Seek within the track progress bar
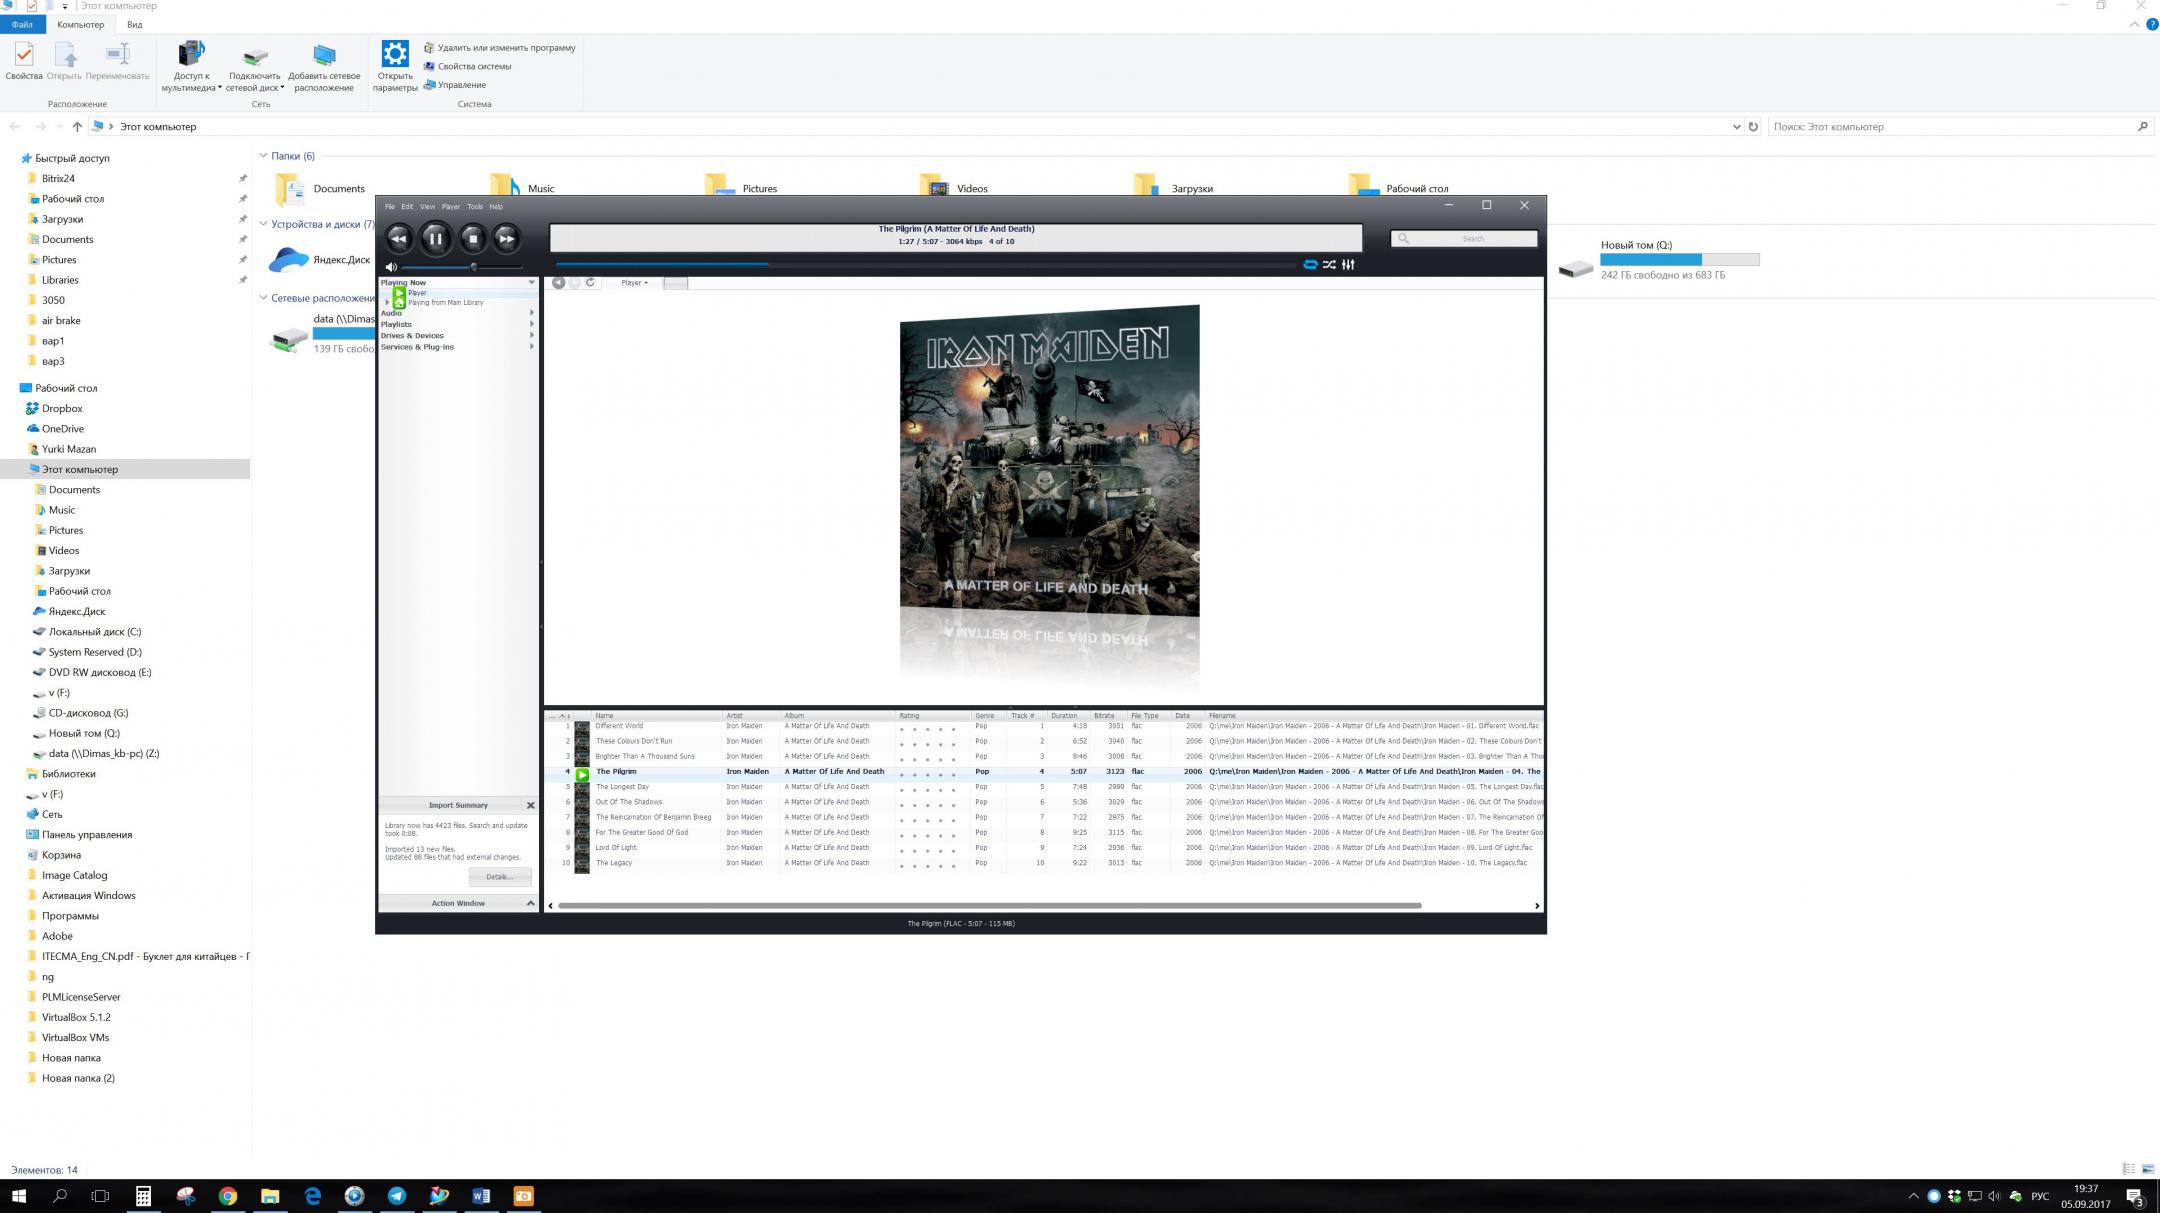This screenshot has width=2160, height=1213. point(925,265)
